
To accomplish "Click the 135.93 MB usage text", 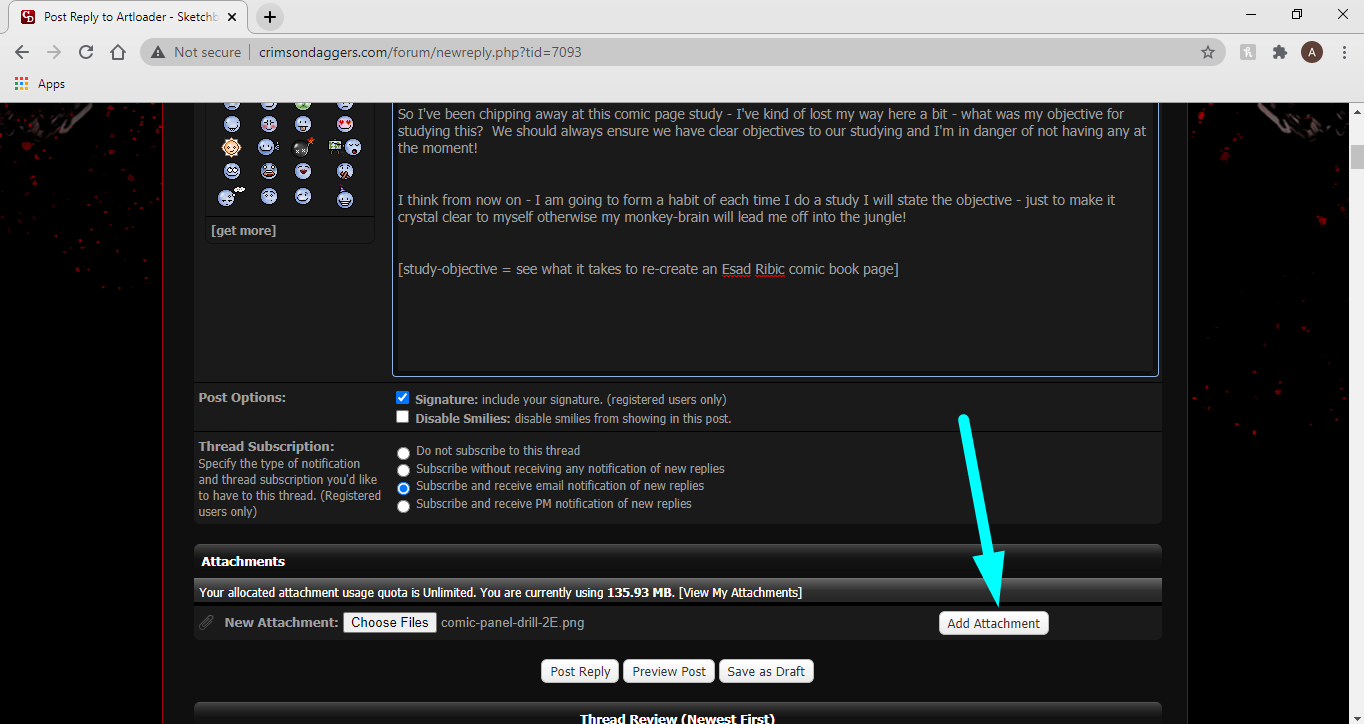I will pos(641,592).
